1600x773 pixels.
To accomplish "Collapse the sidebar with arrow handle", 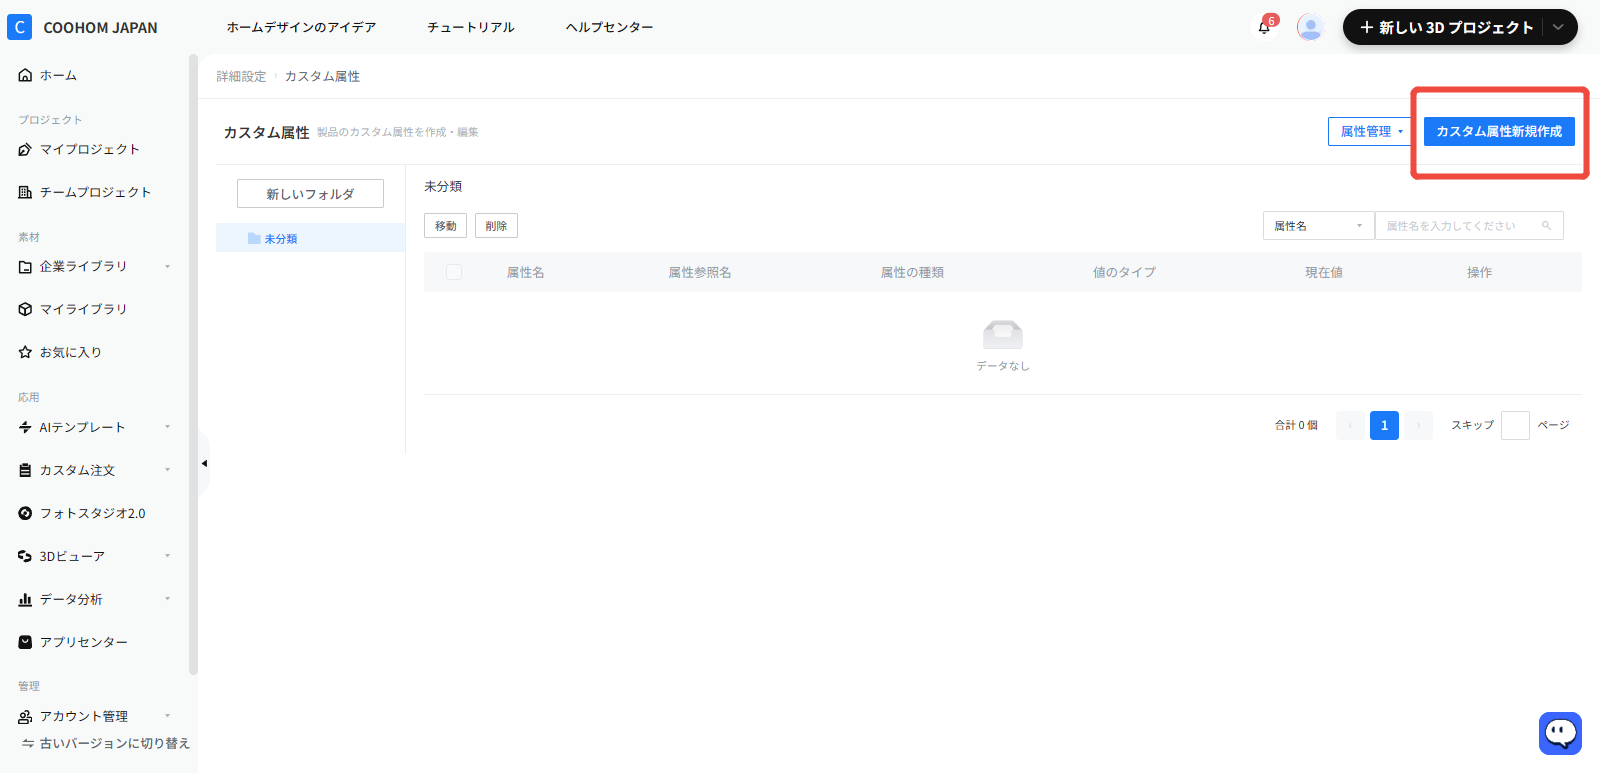I will (x=204, y=463).
